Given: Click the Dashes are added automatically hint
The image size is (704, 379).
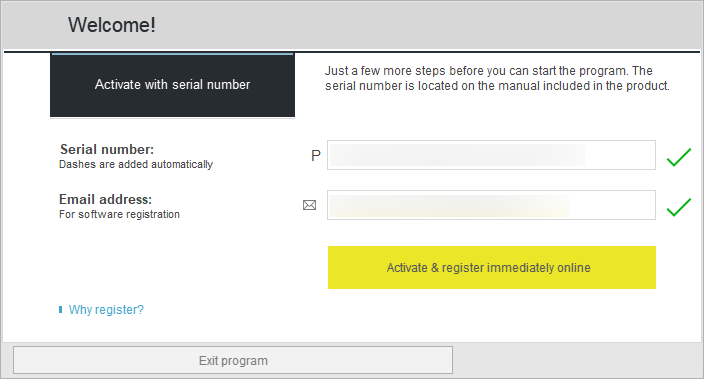Looking at the screenshot, I should click(136, 164).
